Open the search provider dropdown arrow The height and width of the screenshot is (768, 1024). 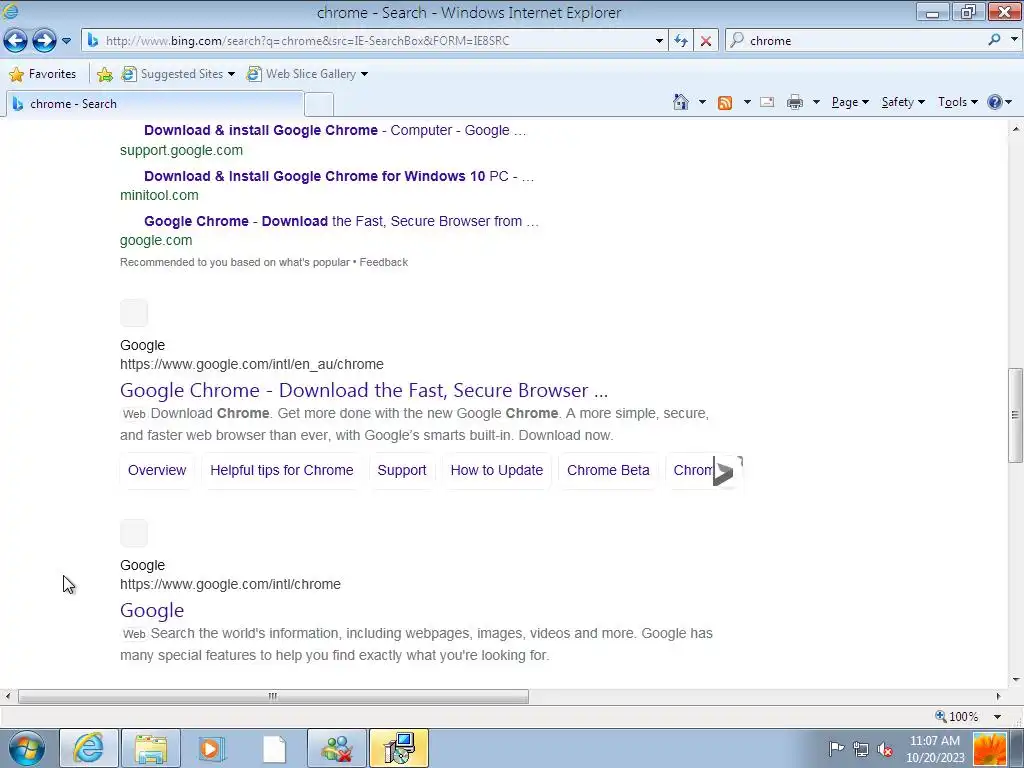(x=1014, y=39)
